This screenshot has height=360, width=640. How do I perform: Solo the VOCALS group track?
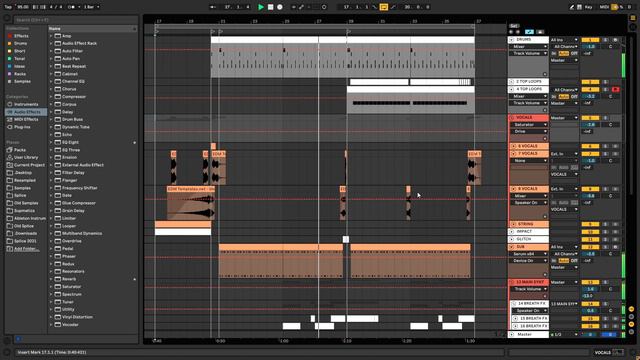[x=605, y=118]
